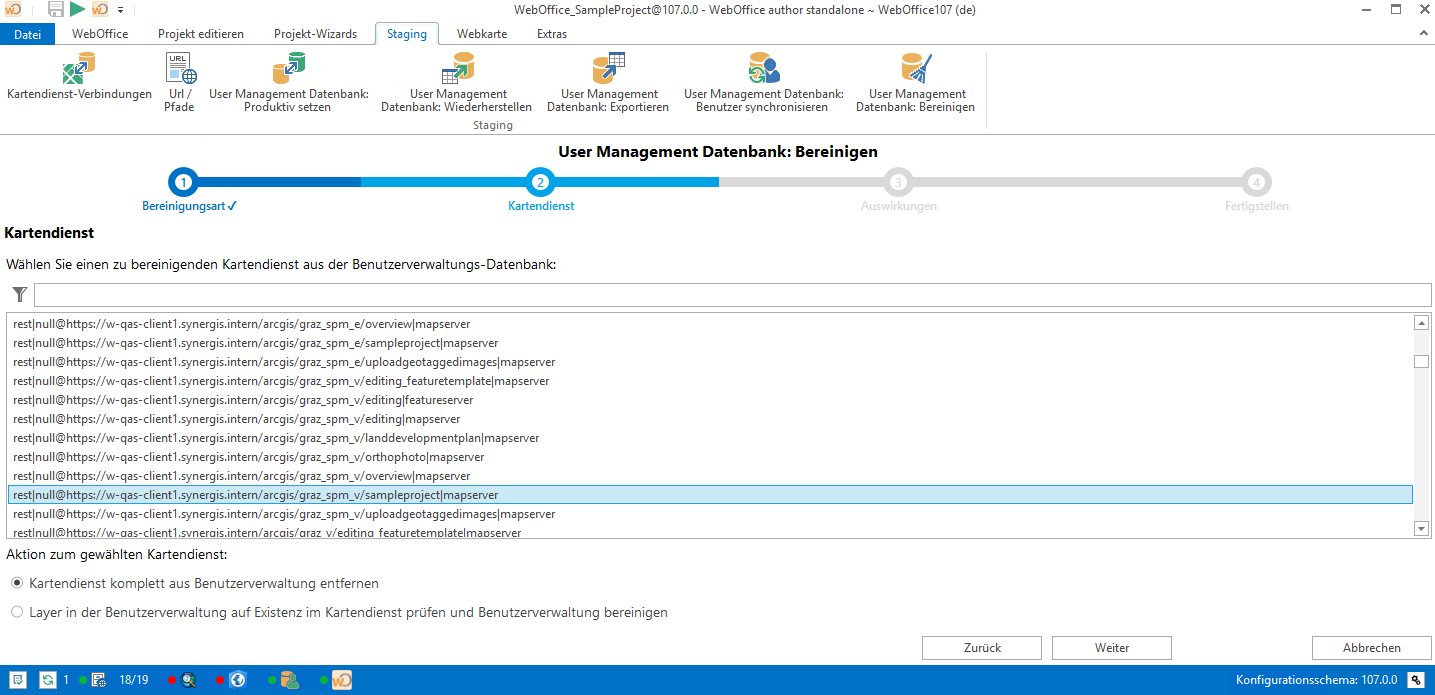The height and width of the screenshot is (695, 1435).
Task: Launch User Management Datenbank: Exportieren
Action: pos(608,72)
